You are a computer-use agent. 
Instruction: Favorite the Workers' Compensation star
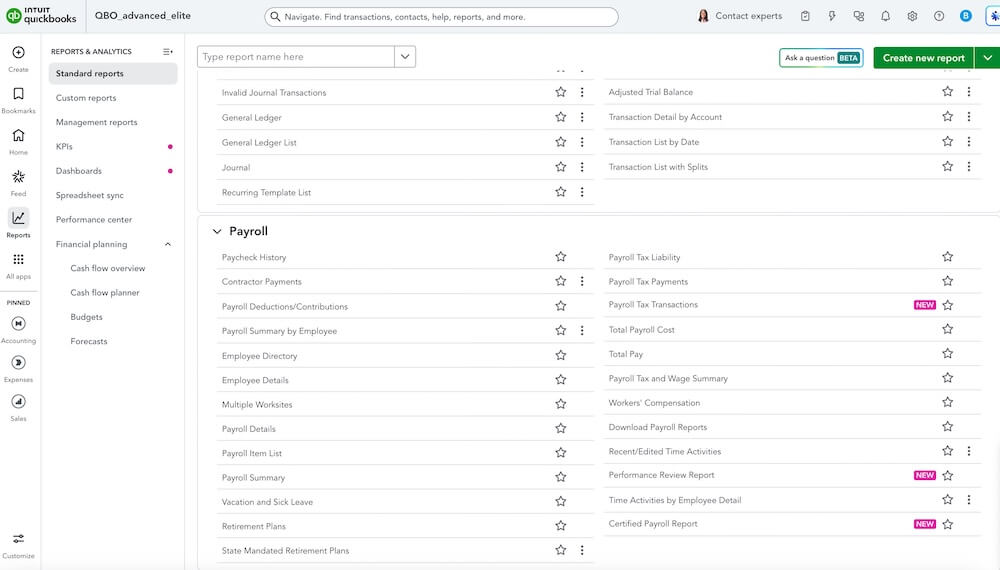(948, 402)
